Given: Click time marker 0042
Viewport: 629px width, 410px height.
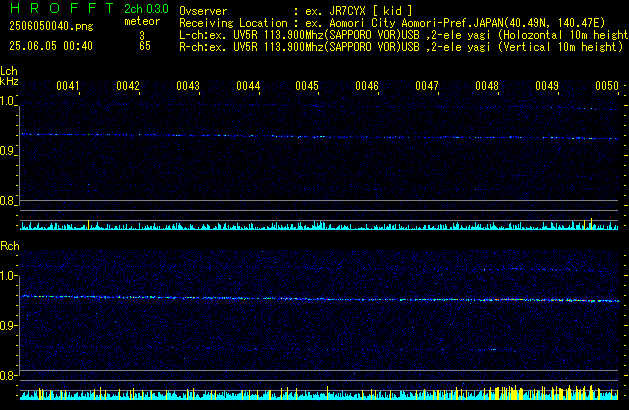Looking at the screenshot, I should [128, 86].
